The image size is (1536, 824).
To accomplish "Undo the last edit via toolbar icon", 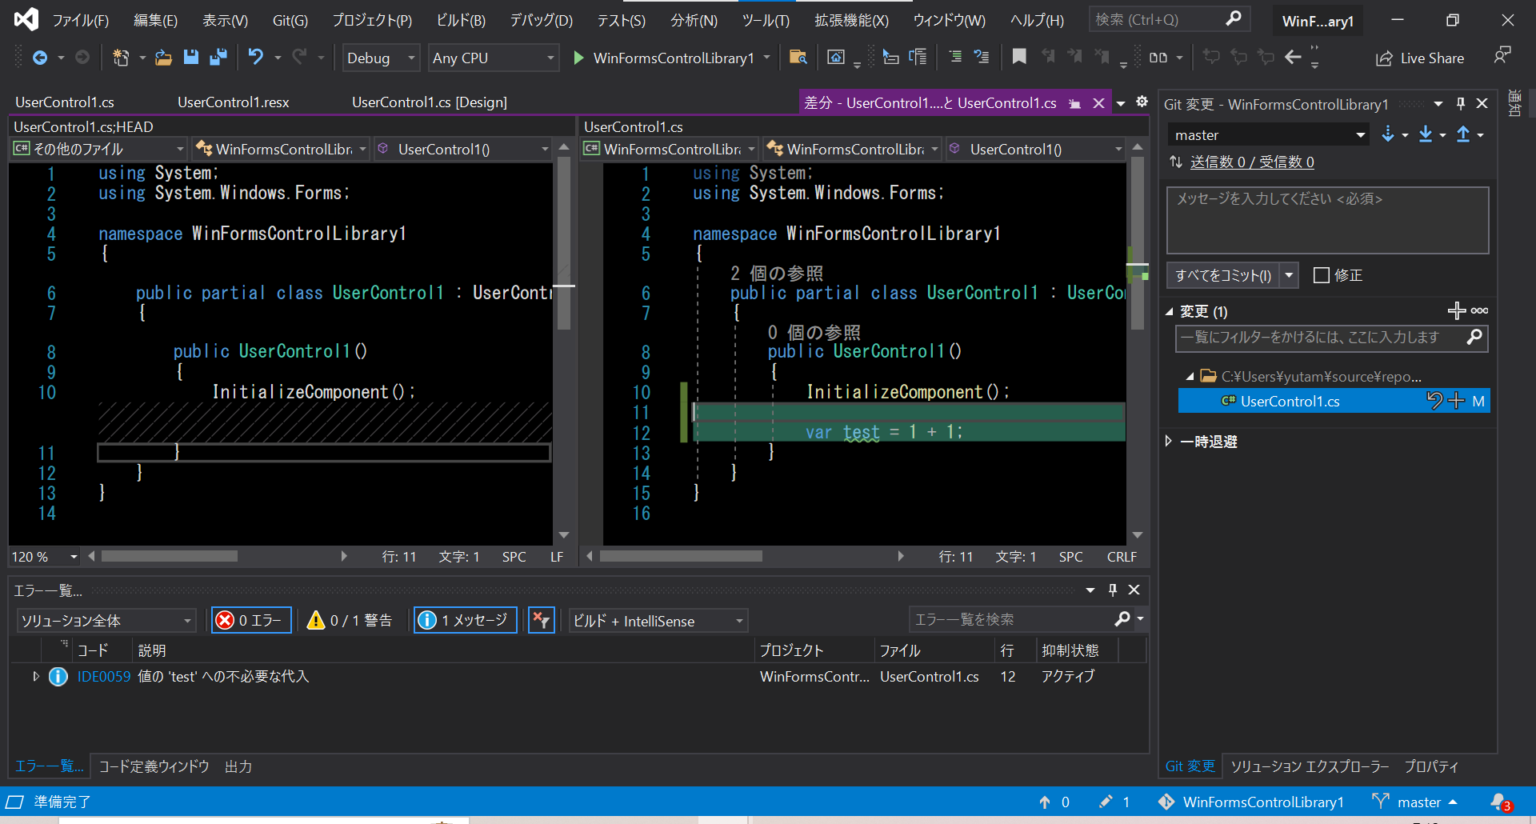I will (x=258, y=57).
